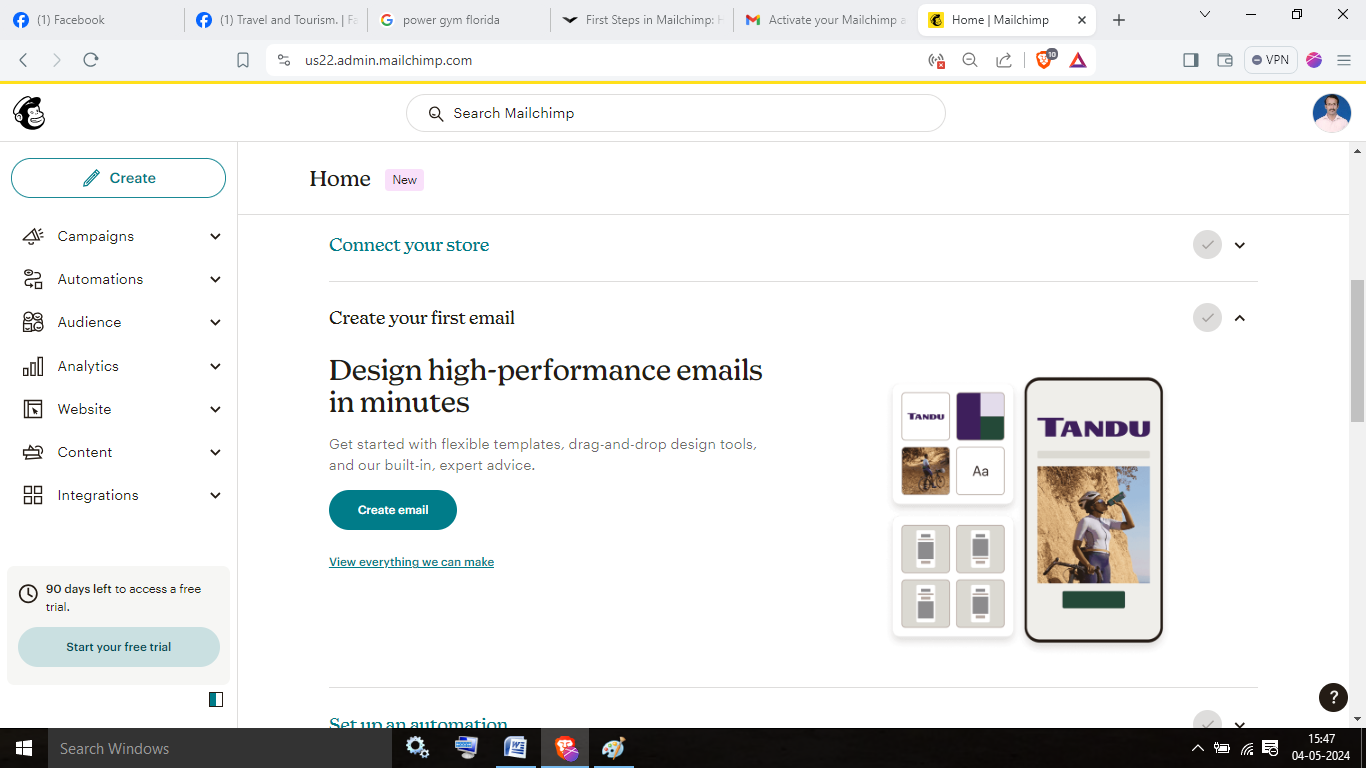
Task: Click the Create email button
Action: click(393, 510)
